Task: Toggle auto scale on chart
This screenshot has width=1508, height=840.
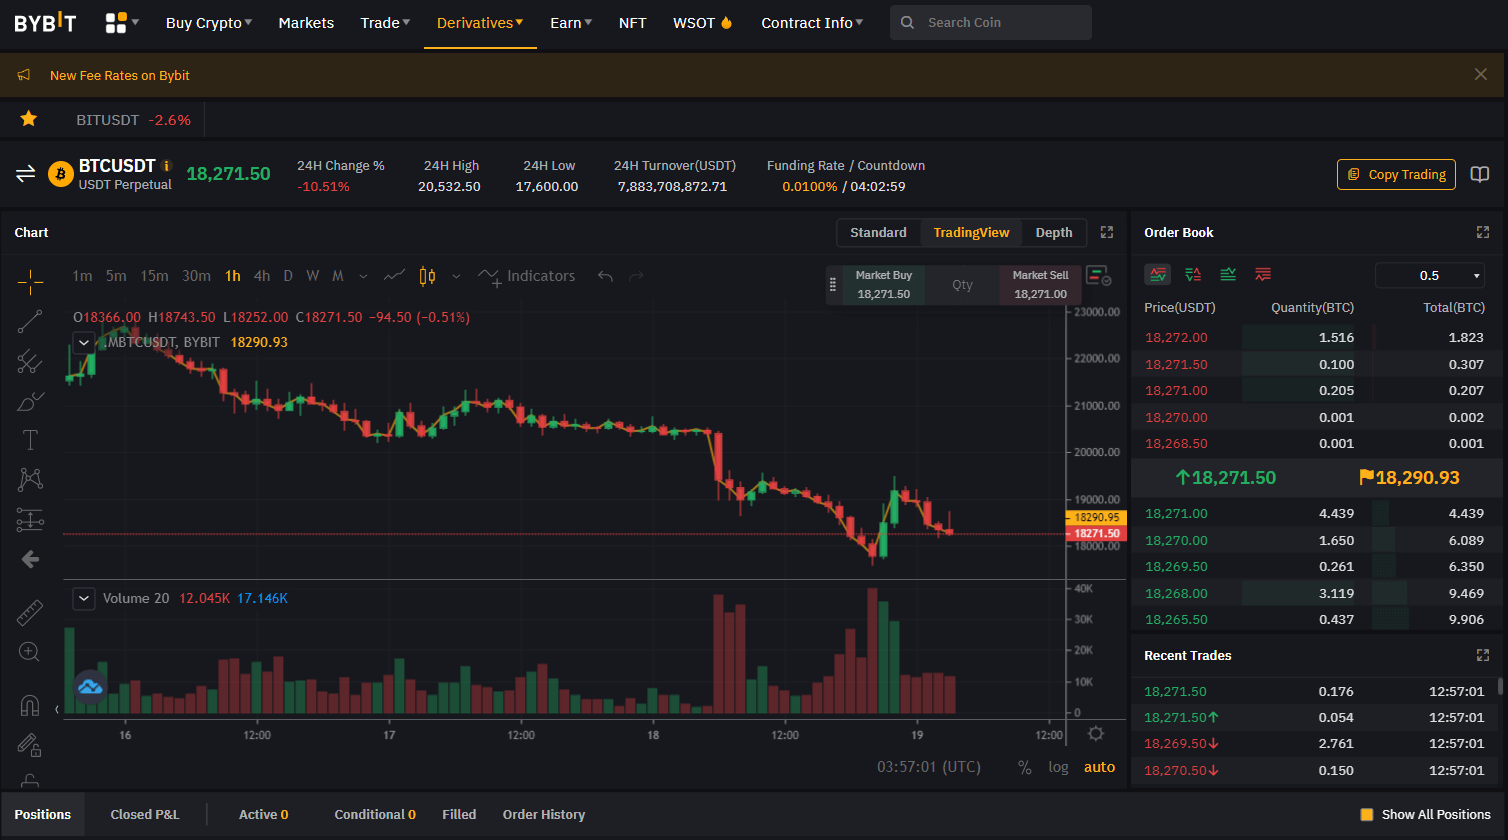Action: (x=1099, y=767)
